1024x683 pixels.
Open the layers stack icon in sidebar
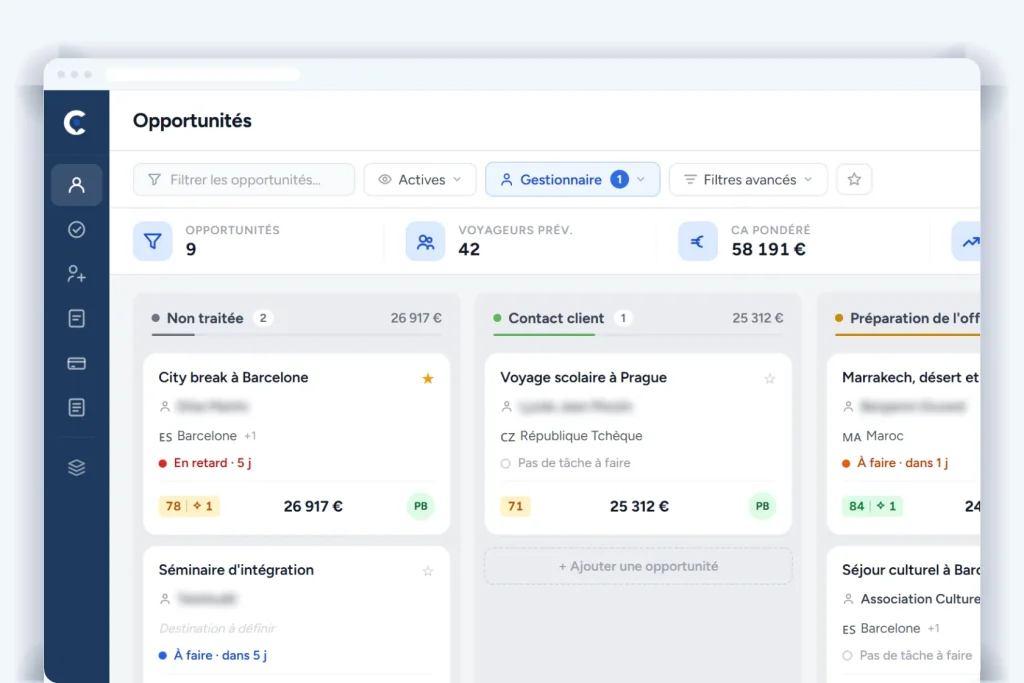76,468
